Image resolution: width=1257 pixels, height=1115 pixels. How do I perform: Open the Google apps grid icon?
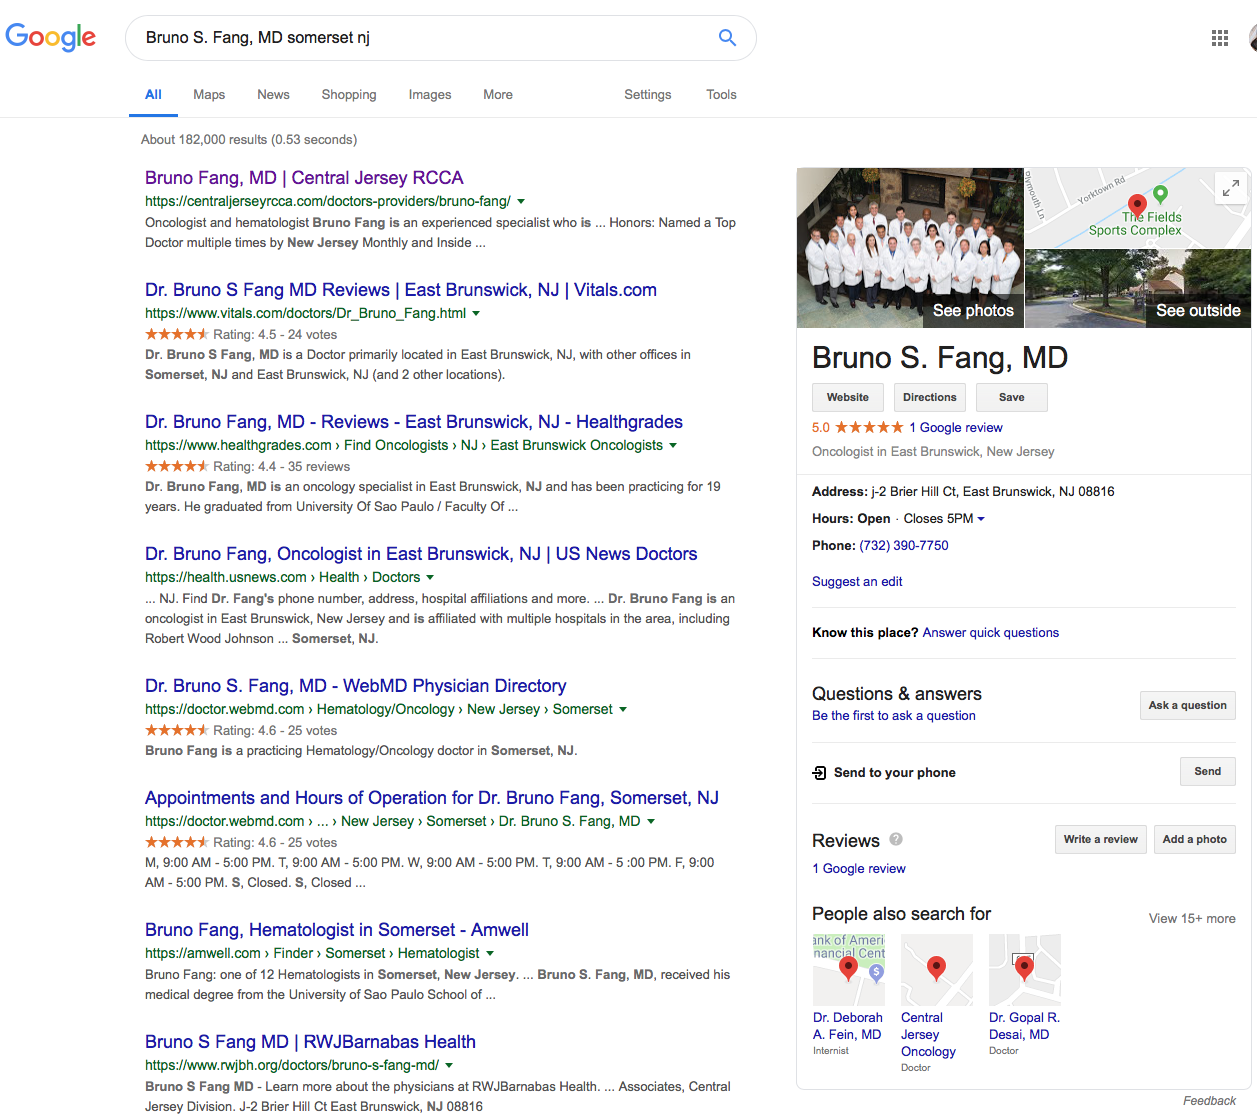(1219, 38)
